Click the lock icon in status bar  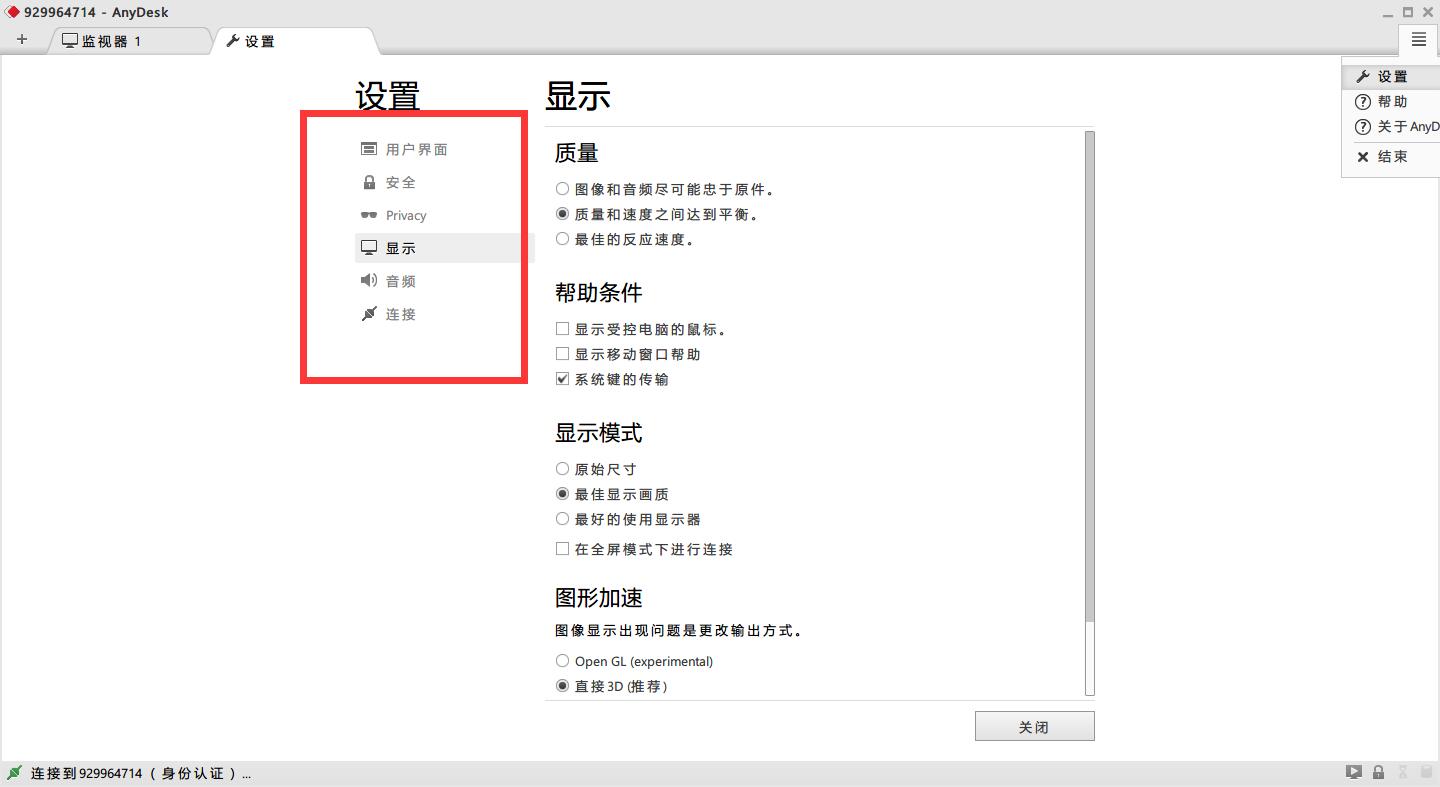pyautogui.click(x=1378, y=772)
